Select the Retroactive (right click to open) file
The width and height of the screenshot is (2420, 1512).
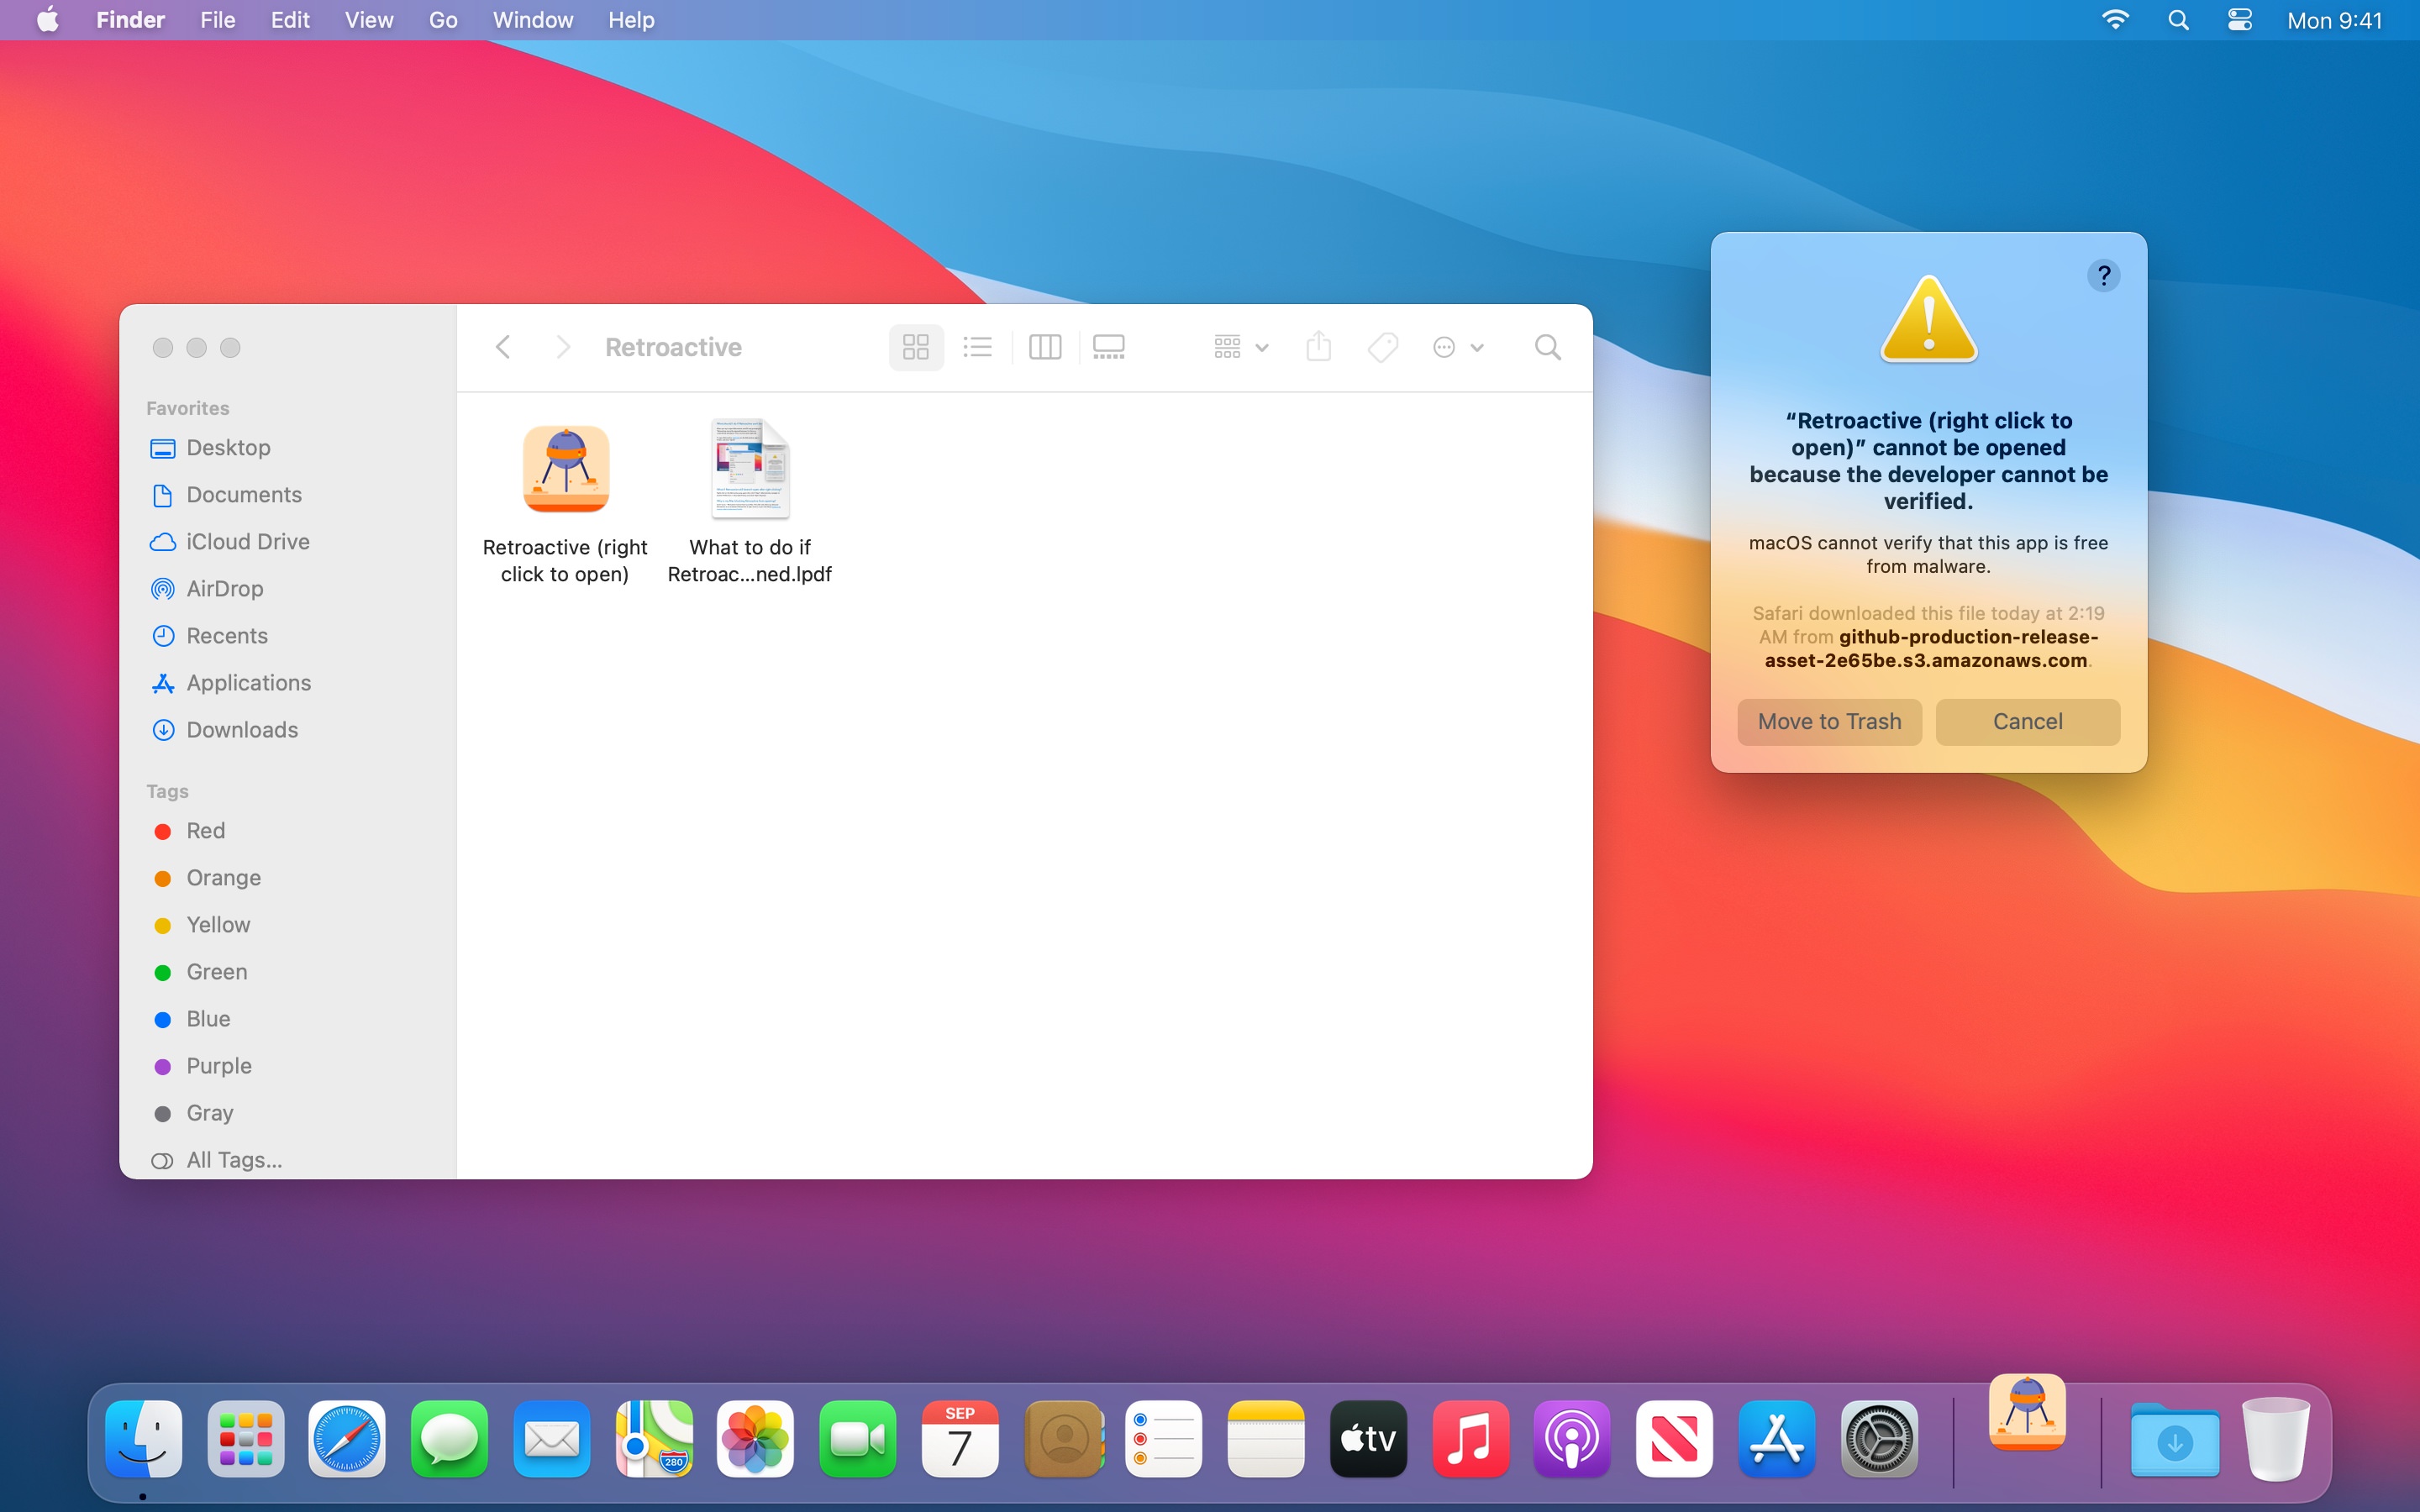point(565,470)
